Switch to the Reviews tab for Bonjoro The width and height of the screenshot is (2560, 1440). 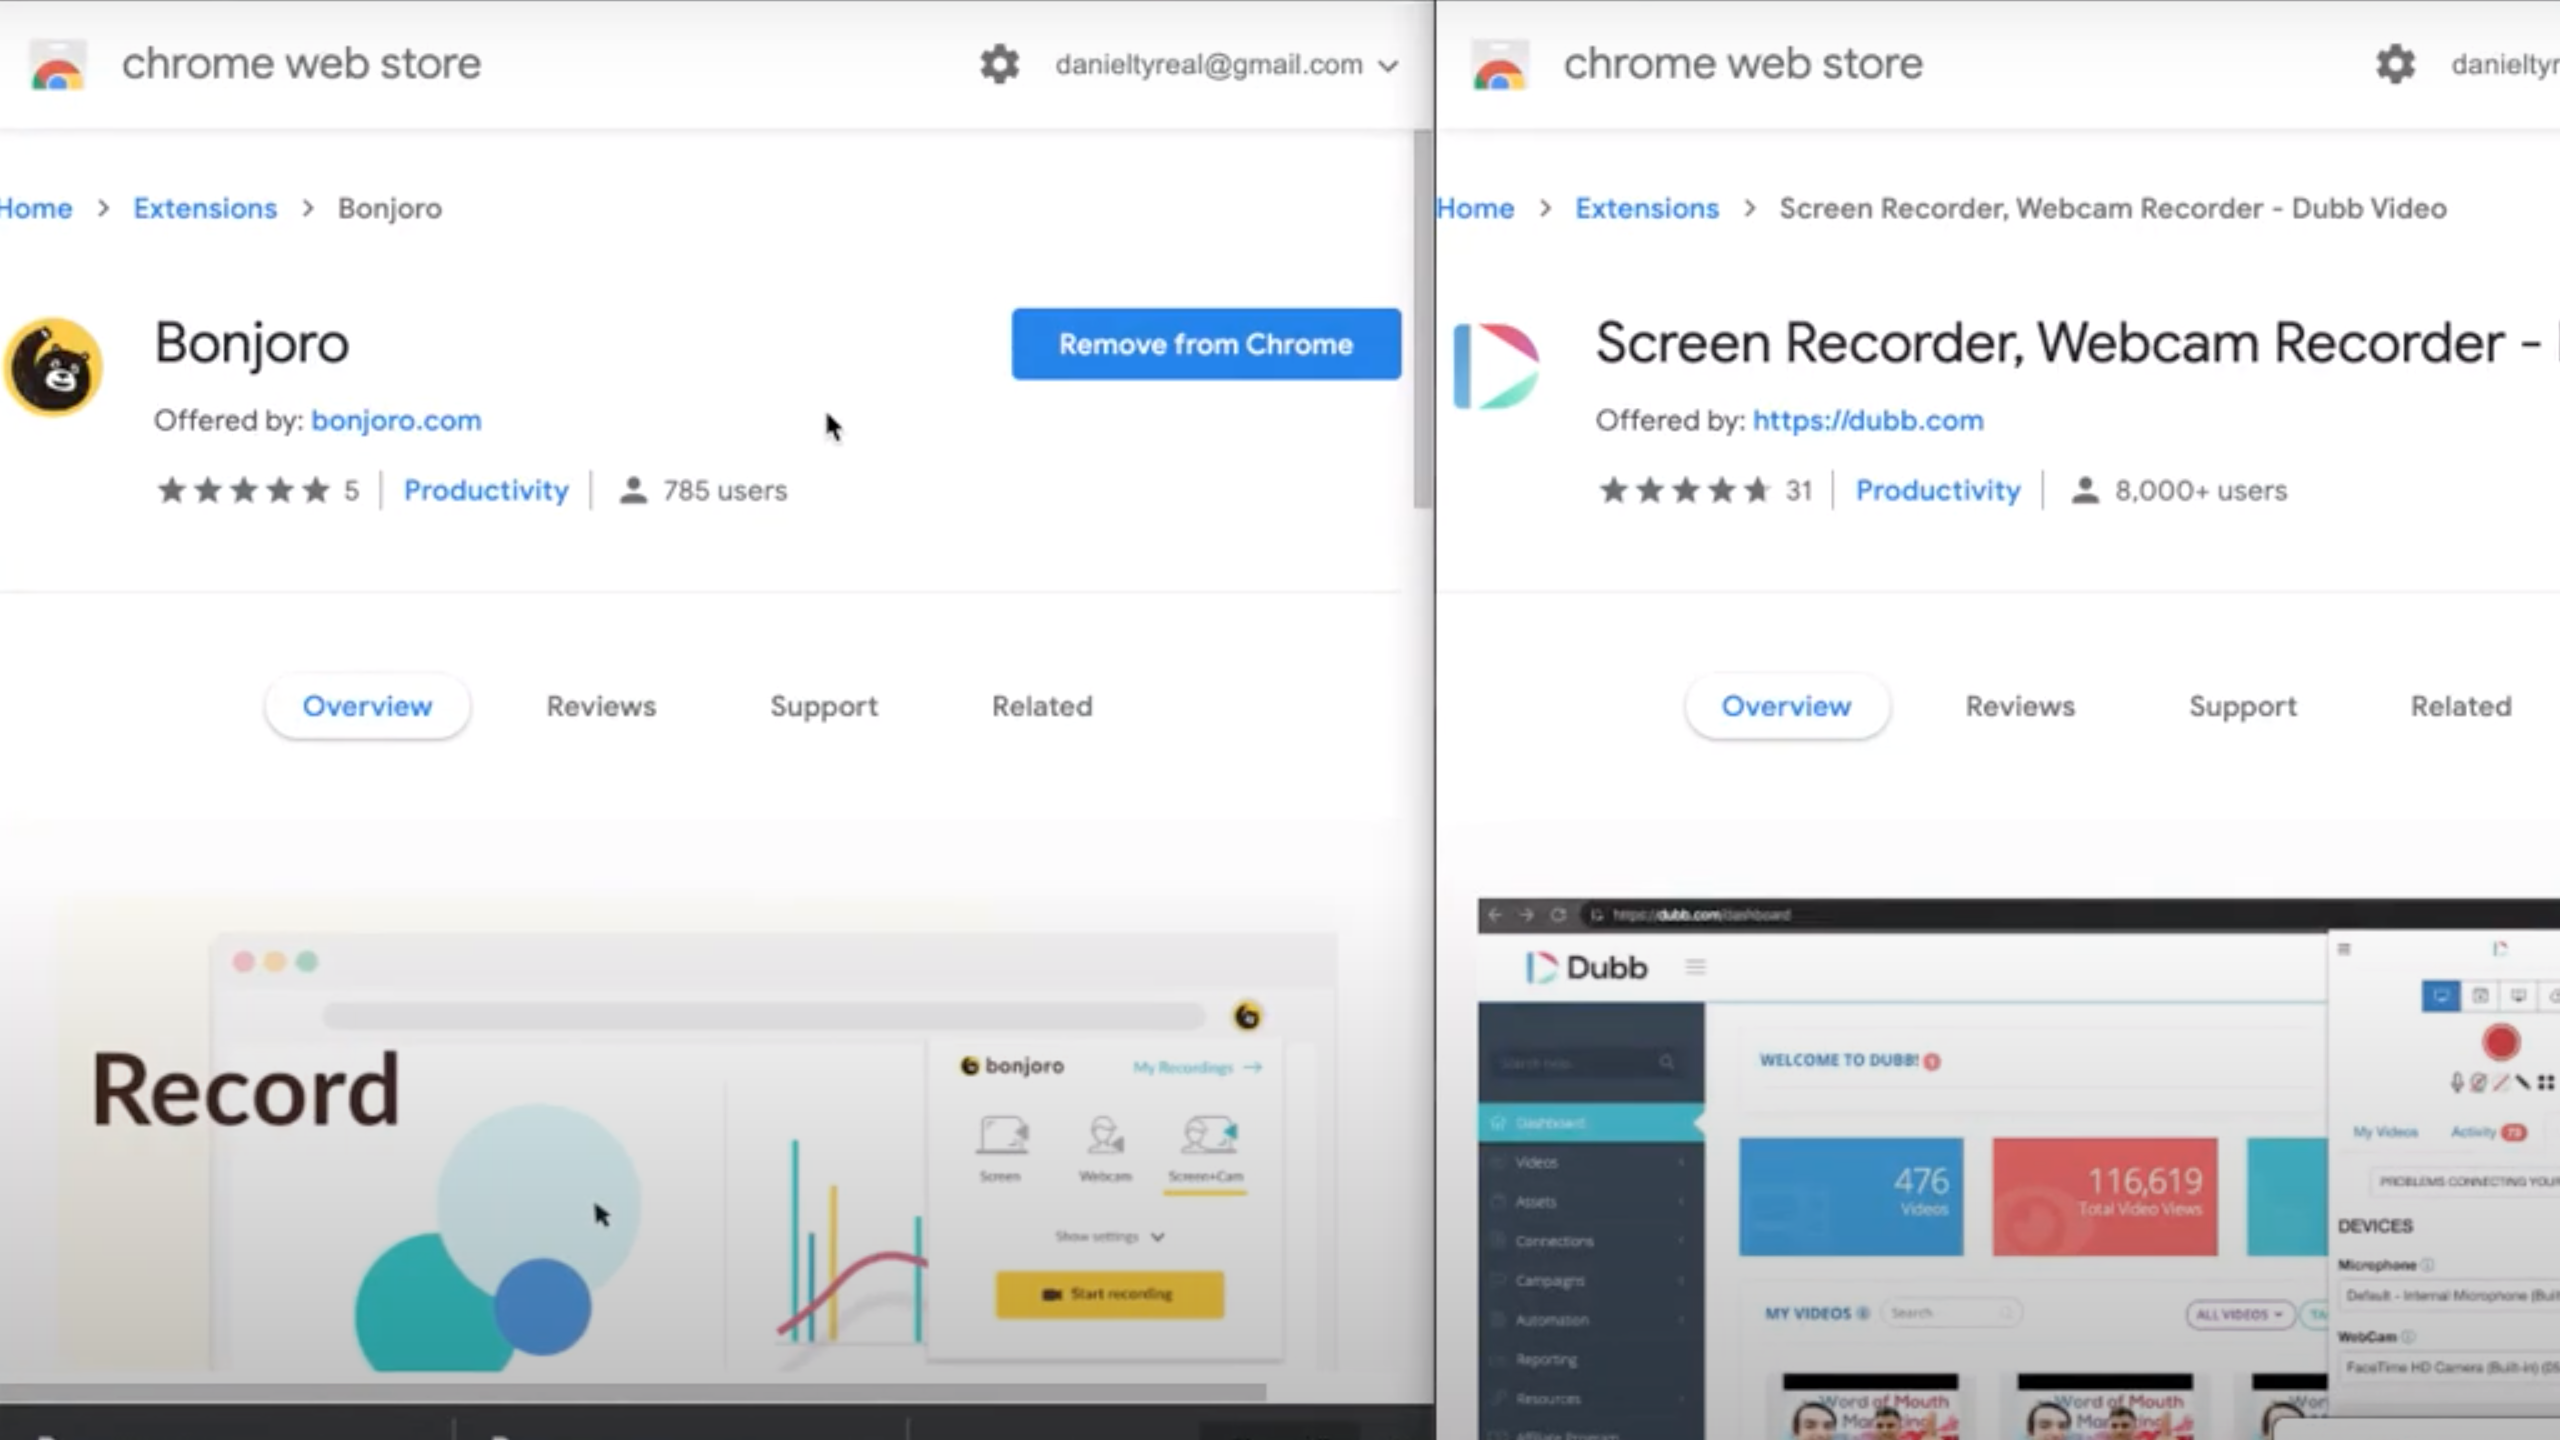click(601, 706)
